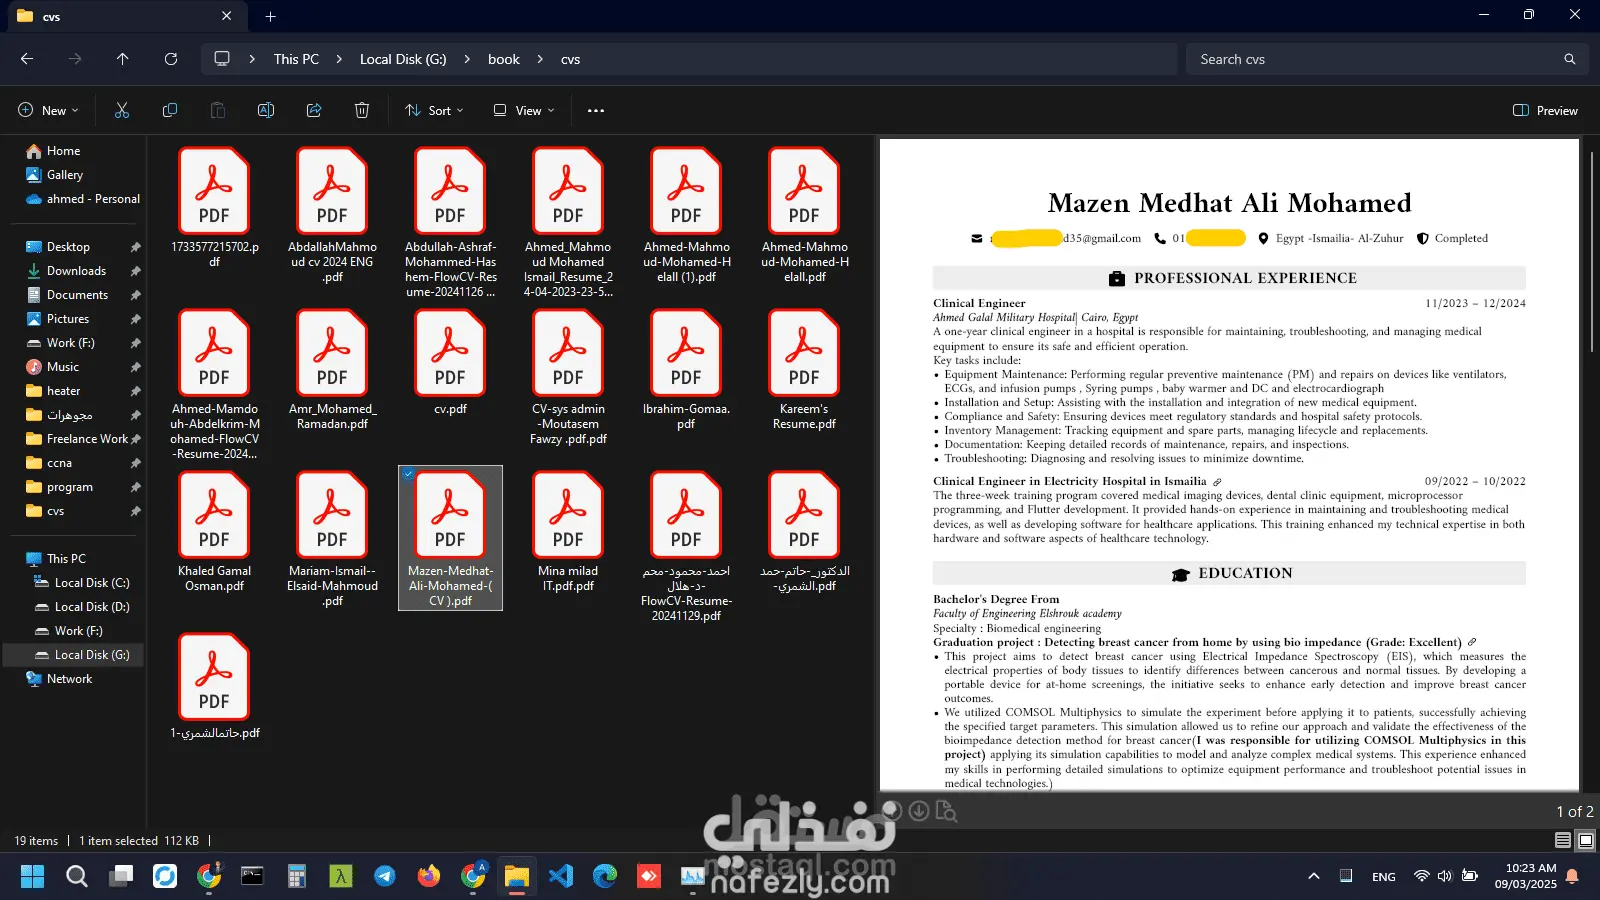
Task: Open the New dropdown menu
Action: point(48,110)
